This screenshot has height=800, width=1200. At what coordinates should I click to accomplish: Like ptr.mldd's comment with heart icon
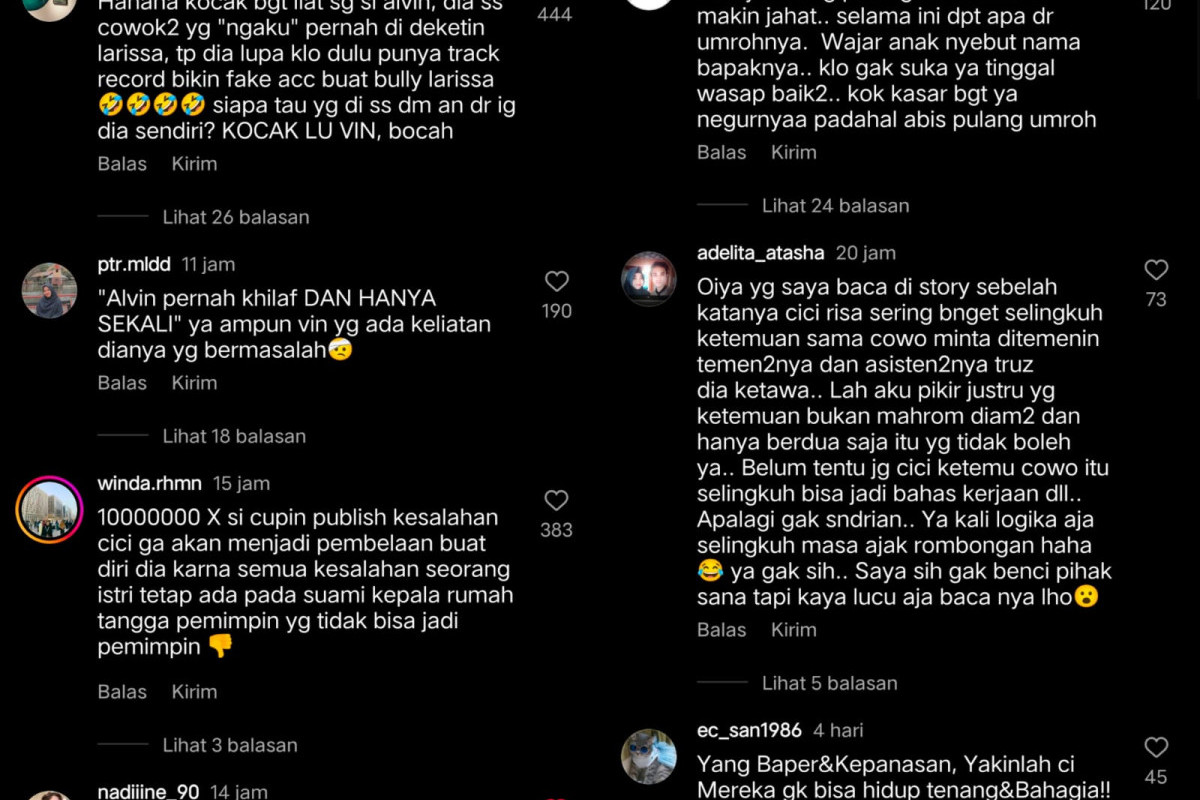557,281
